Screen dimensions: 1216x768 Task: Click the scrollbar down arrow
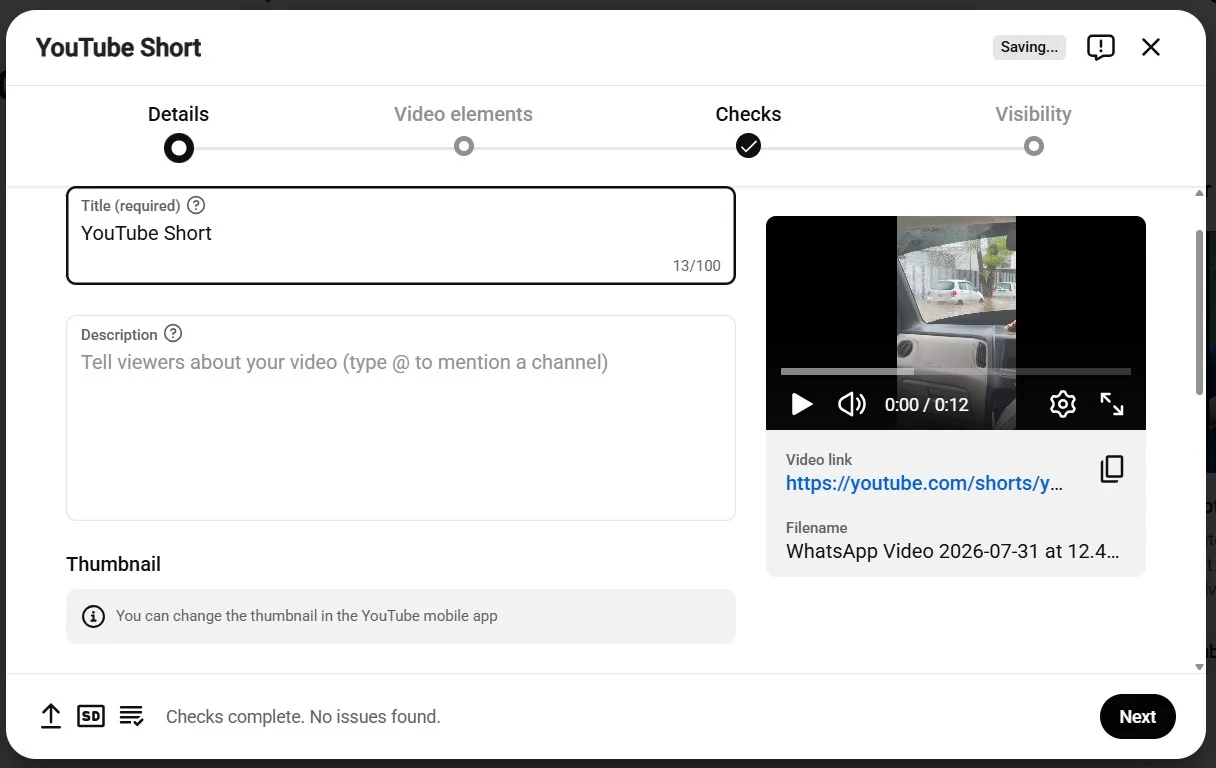pos(1200,666)
